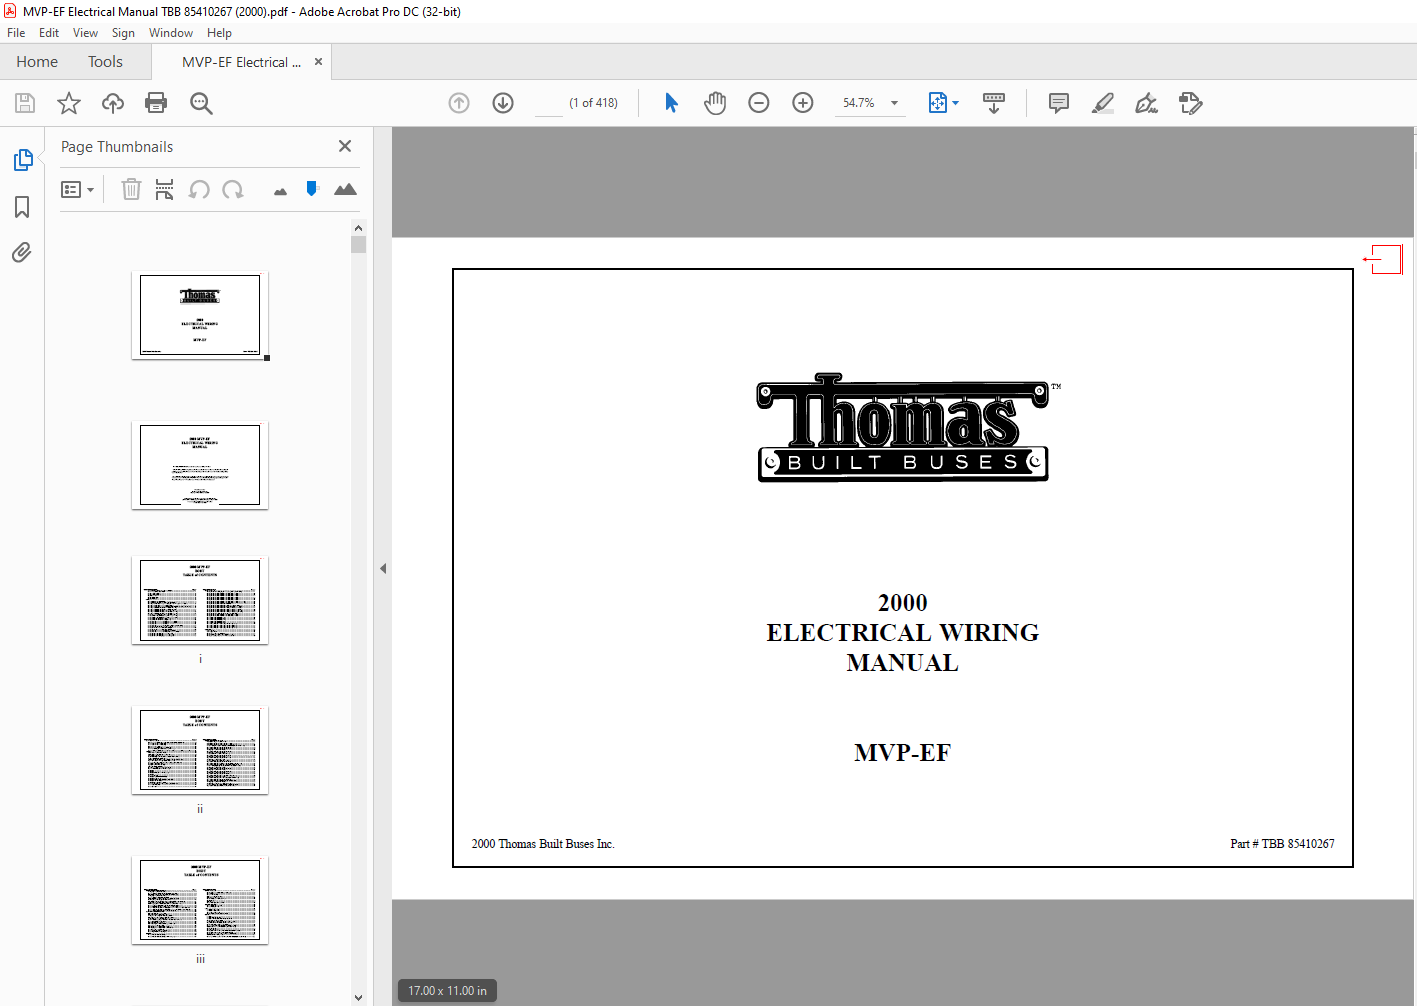Choose the Selection arrow tool
This screenshot has width=1417, height=1006.
(x=671, y=103)
